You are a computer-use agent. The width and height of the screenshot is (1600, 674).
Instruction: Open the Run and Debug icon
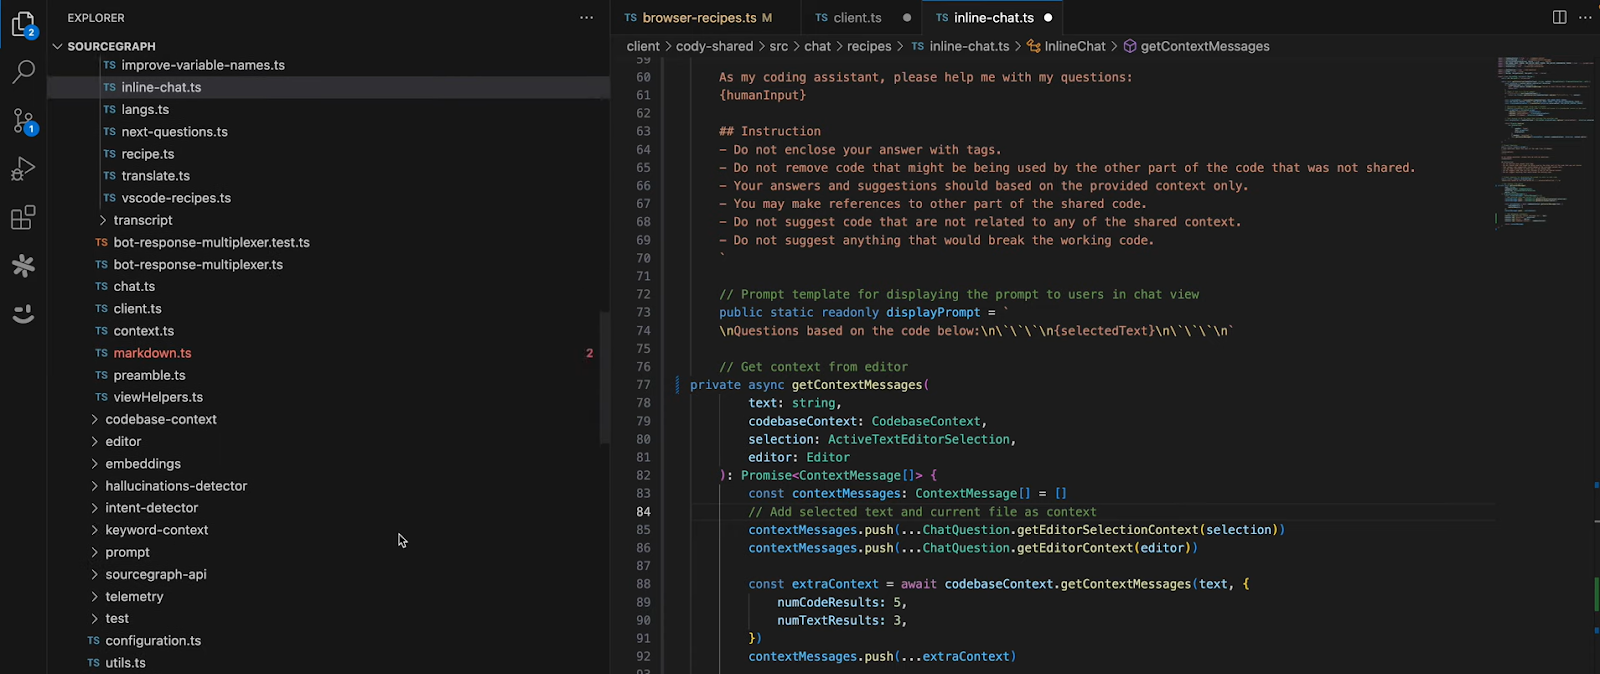23,169
